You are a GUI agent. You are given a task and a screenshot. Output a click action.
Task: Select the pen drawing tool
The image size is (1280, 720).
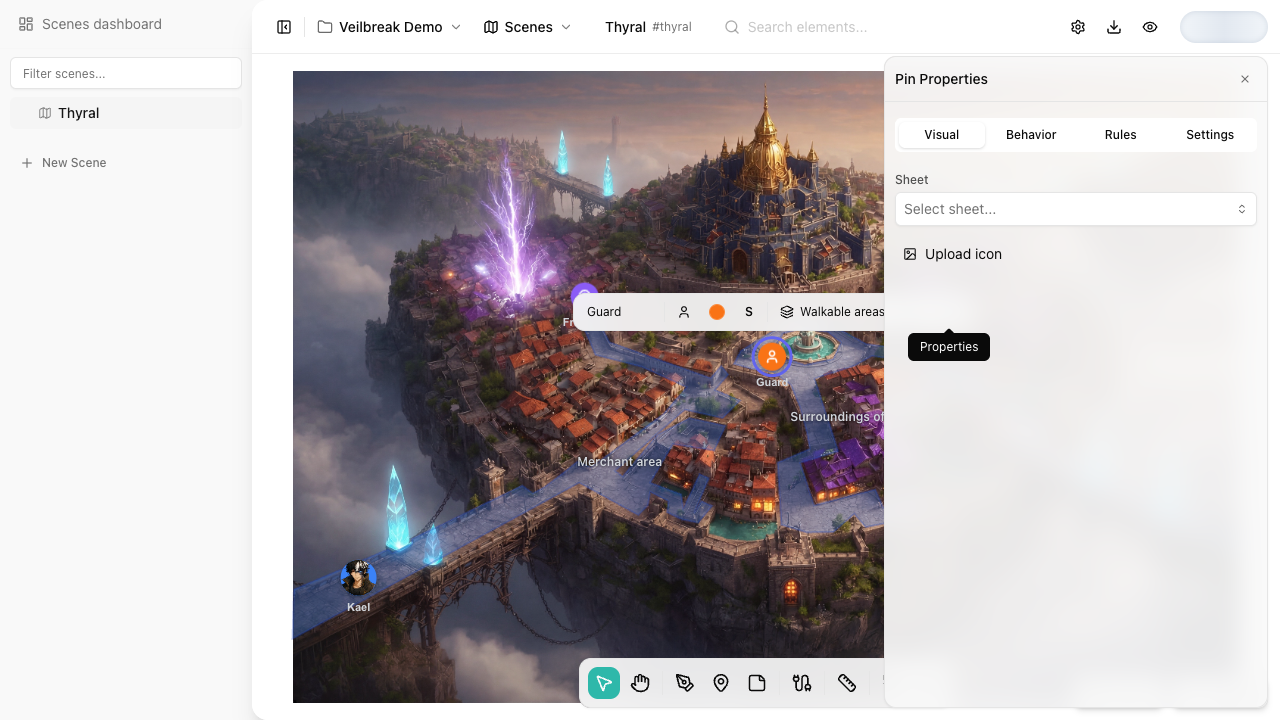684,683
